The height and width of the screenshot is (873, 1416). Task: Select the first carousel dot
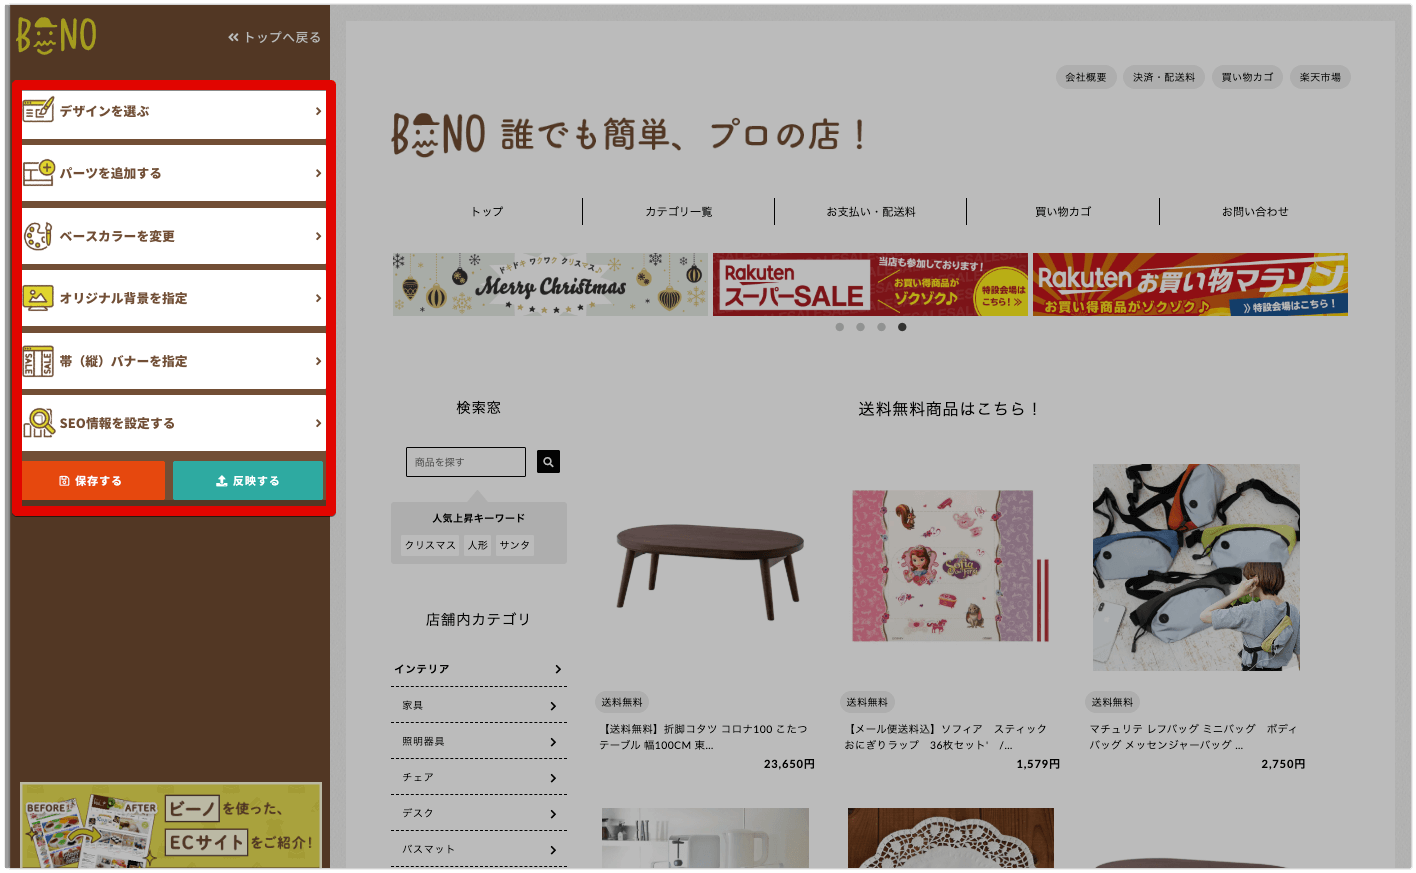[x=839, y=327]
